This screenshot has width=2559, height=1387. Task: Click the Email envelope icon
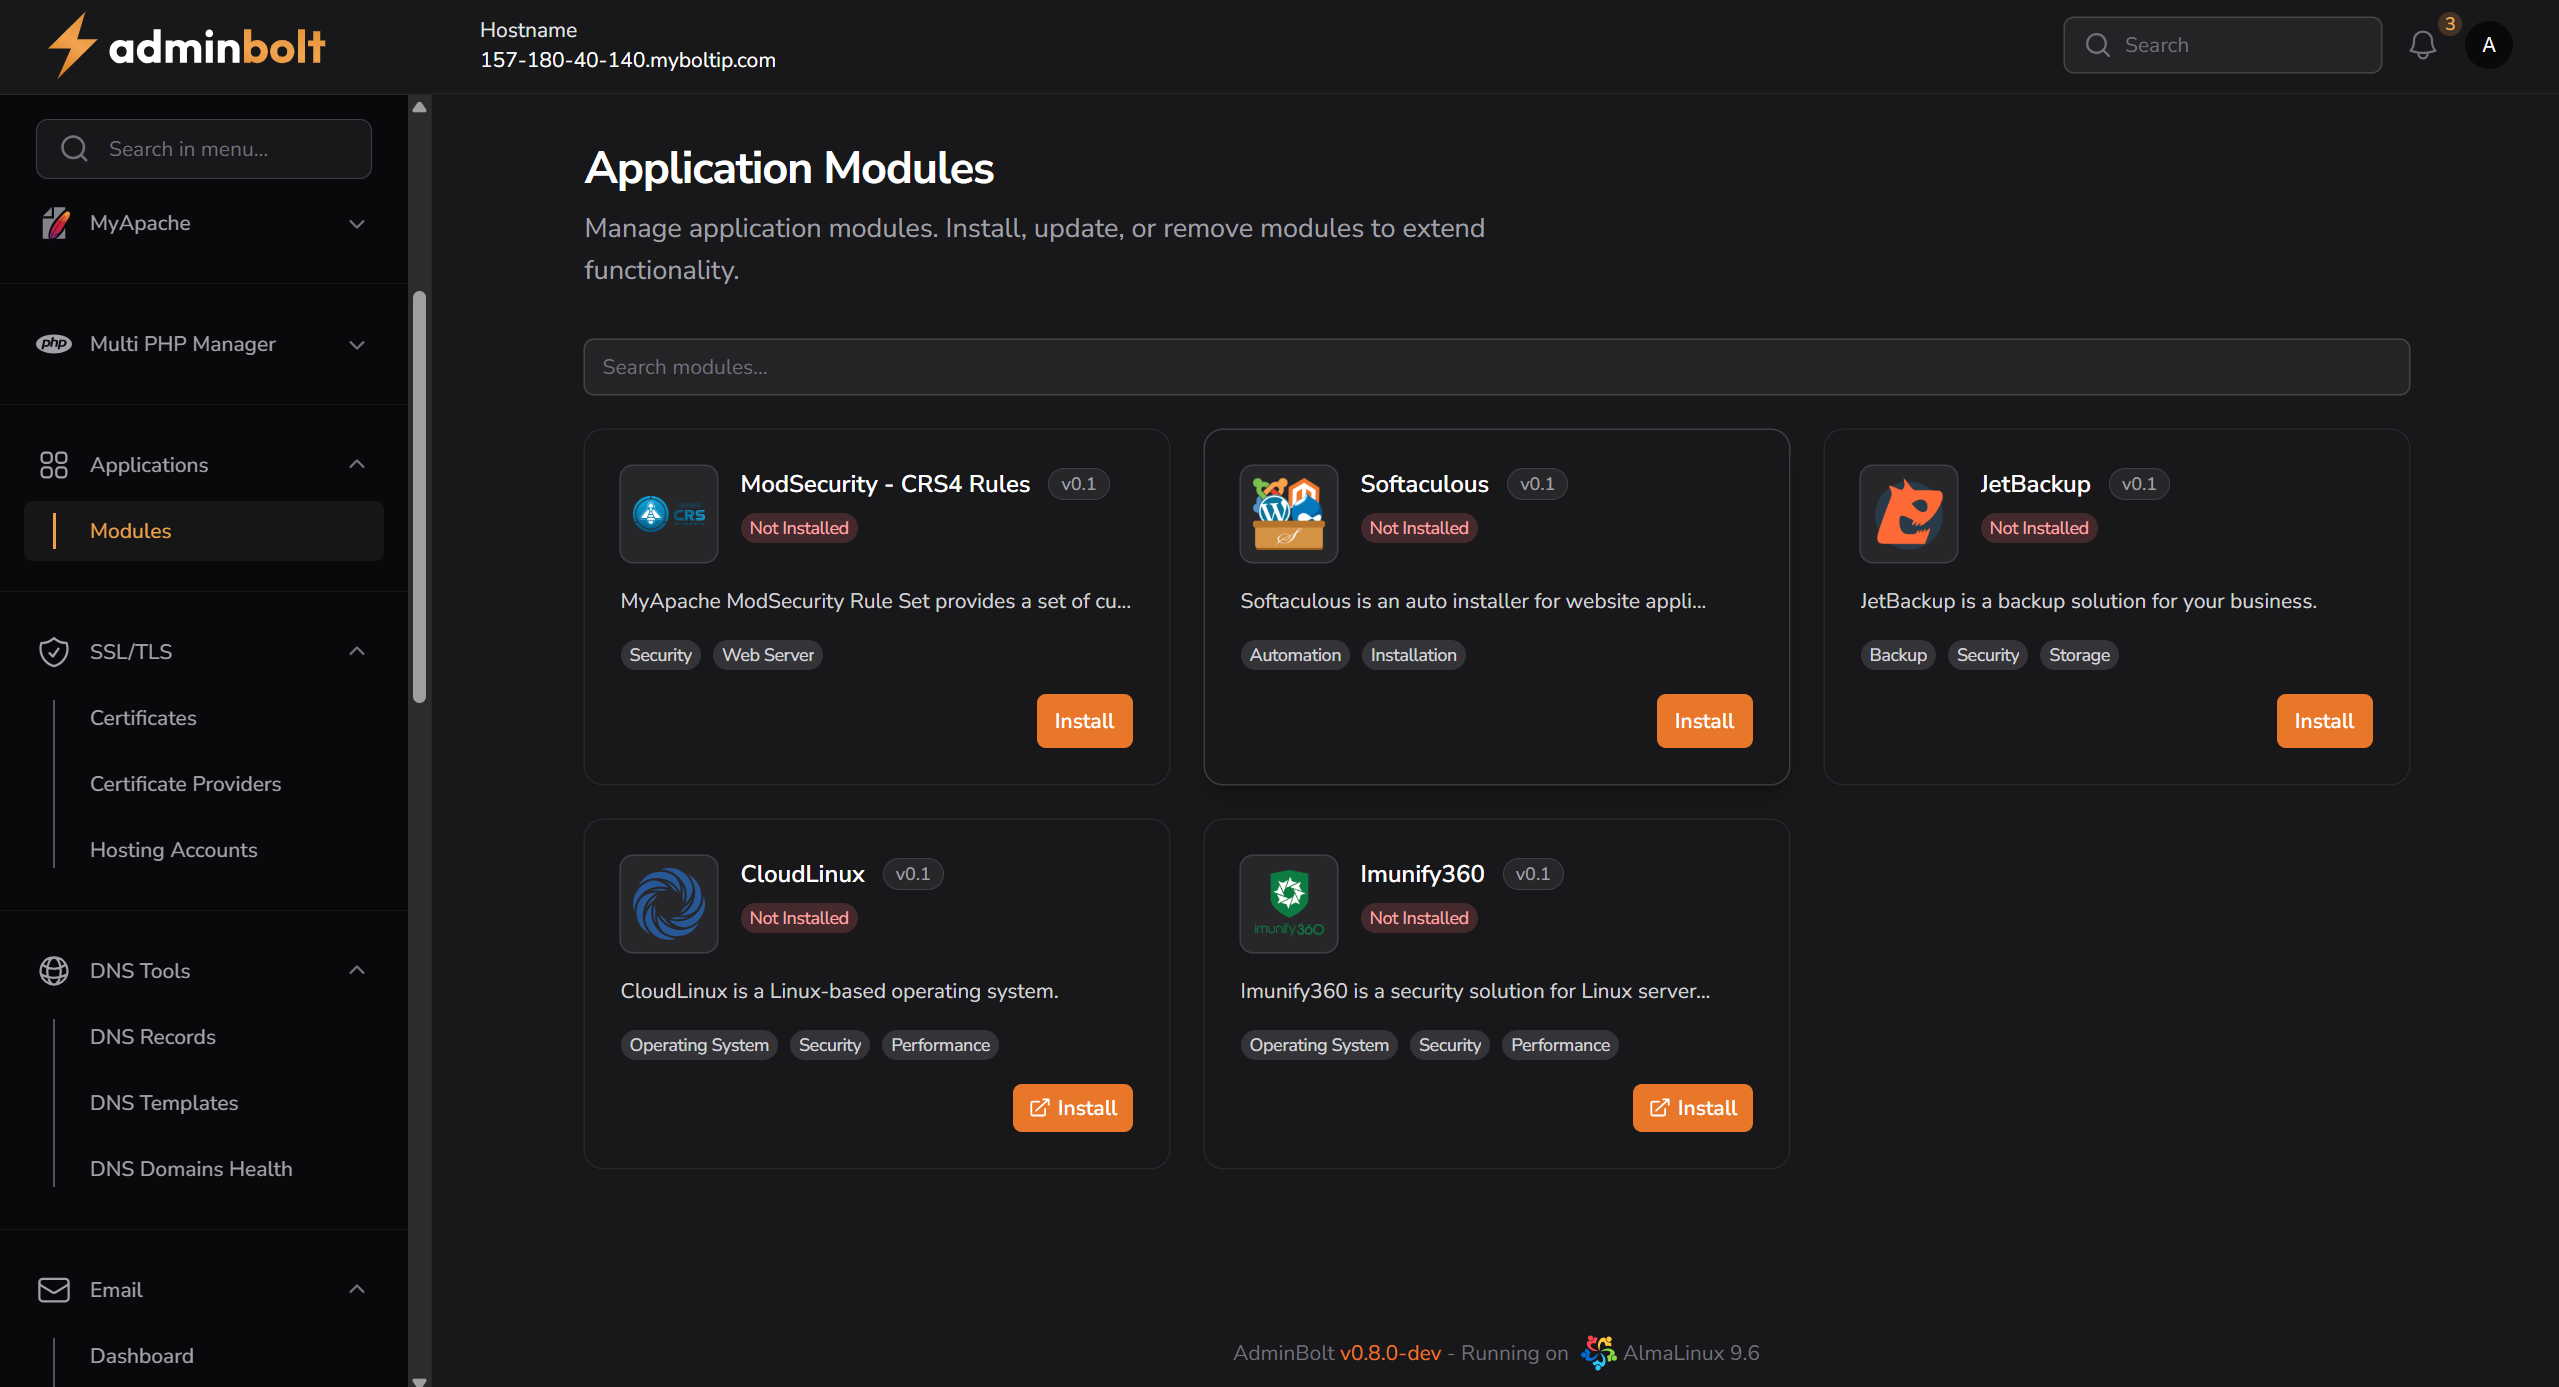55,1289
